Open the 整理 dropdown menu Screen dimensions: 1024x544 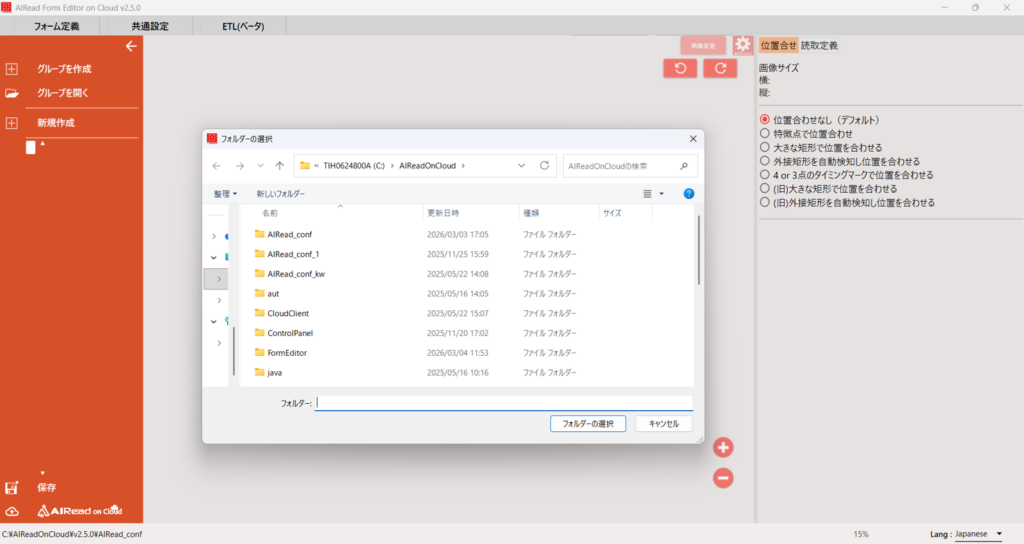coord(225,194)
